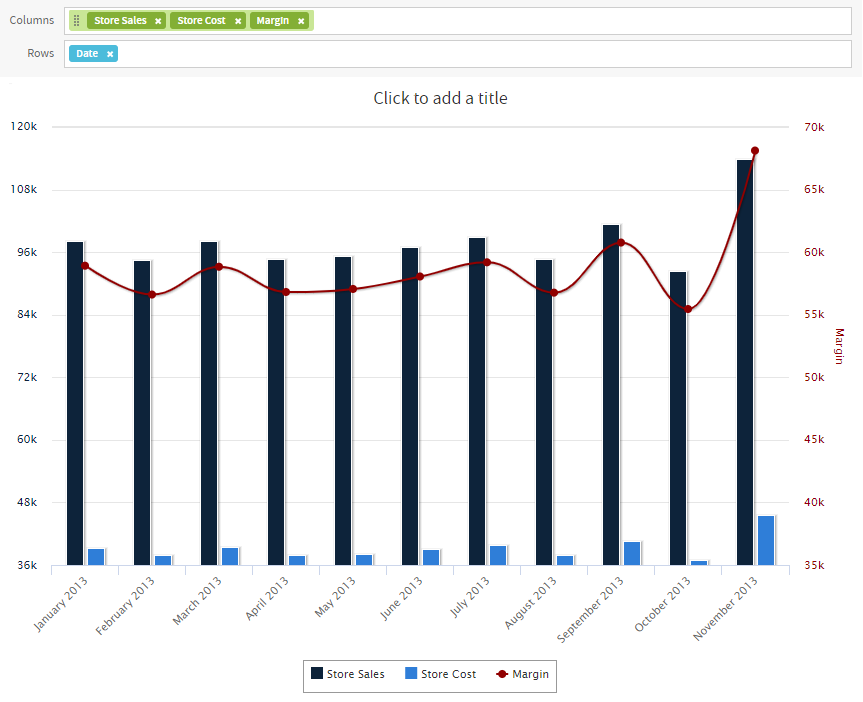Click the October 2013 Margin data point
863x702 pixels.
click(x=688, y=309)
